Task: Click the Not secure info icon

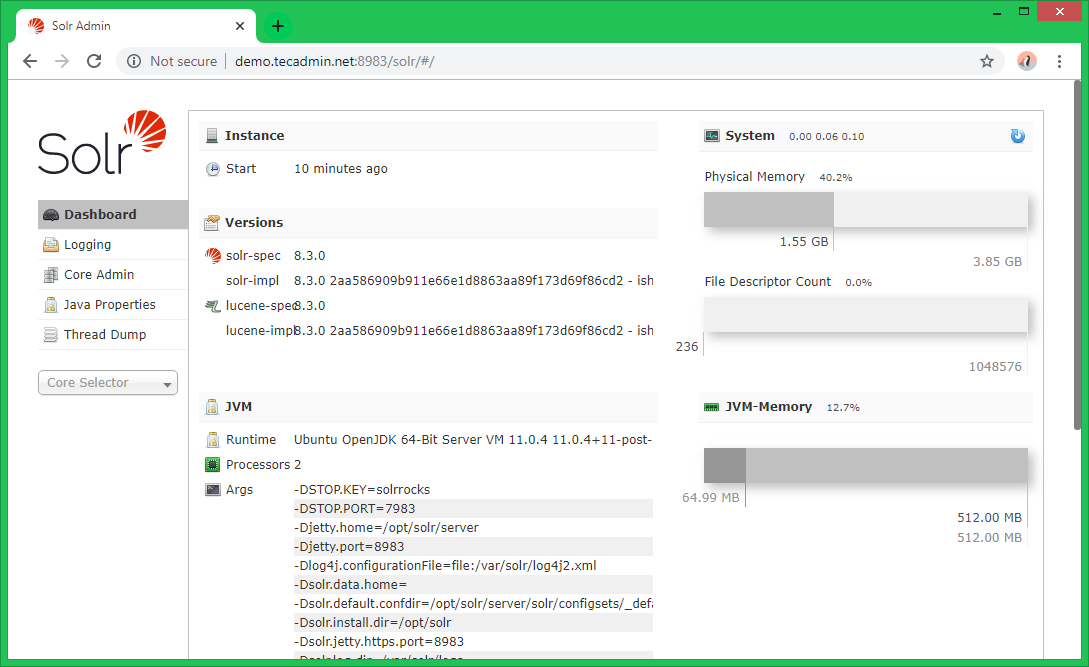Action: [134, 61]
